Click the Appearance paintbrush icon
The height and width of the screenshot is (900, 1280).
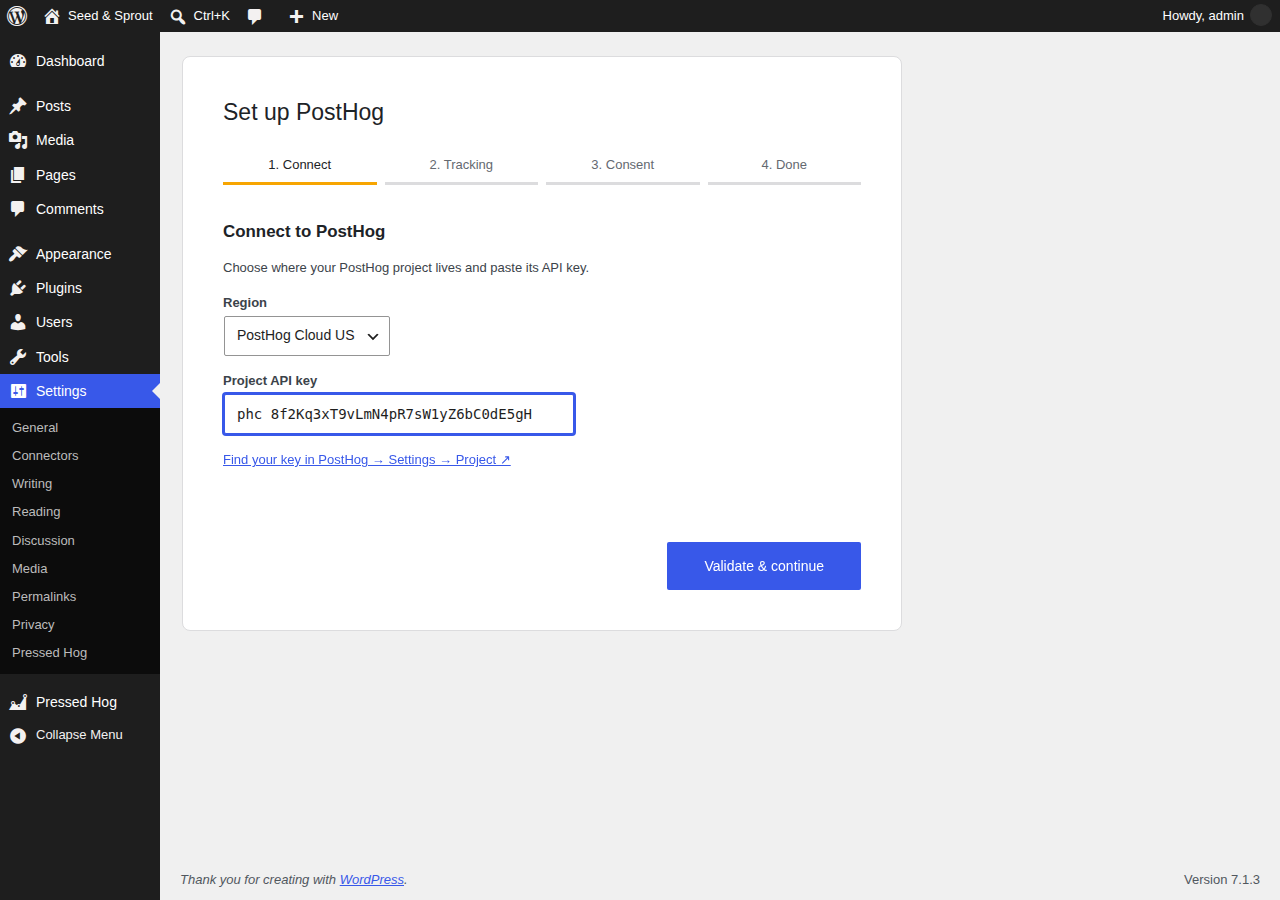coord(18,254)
